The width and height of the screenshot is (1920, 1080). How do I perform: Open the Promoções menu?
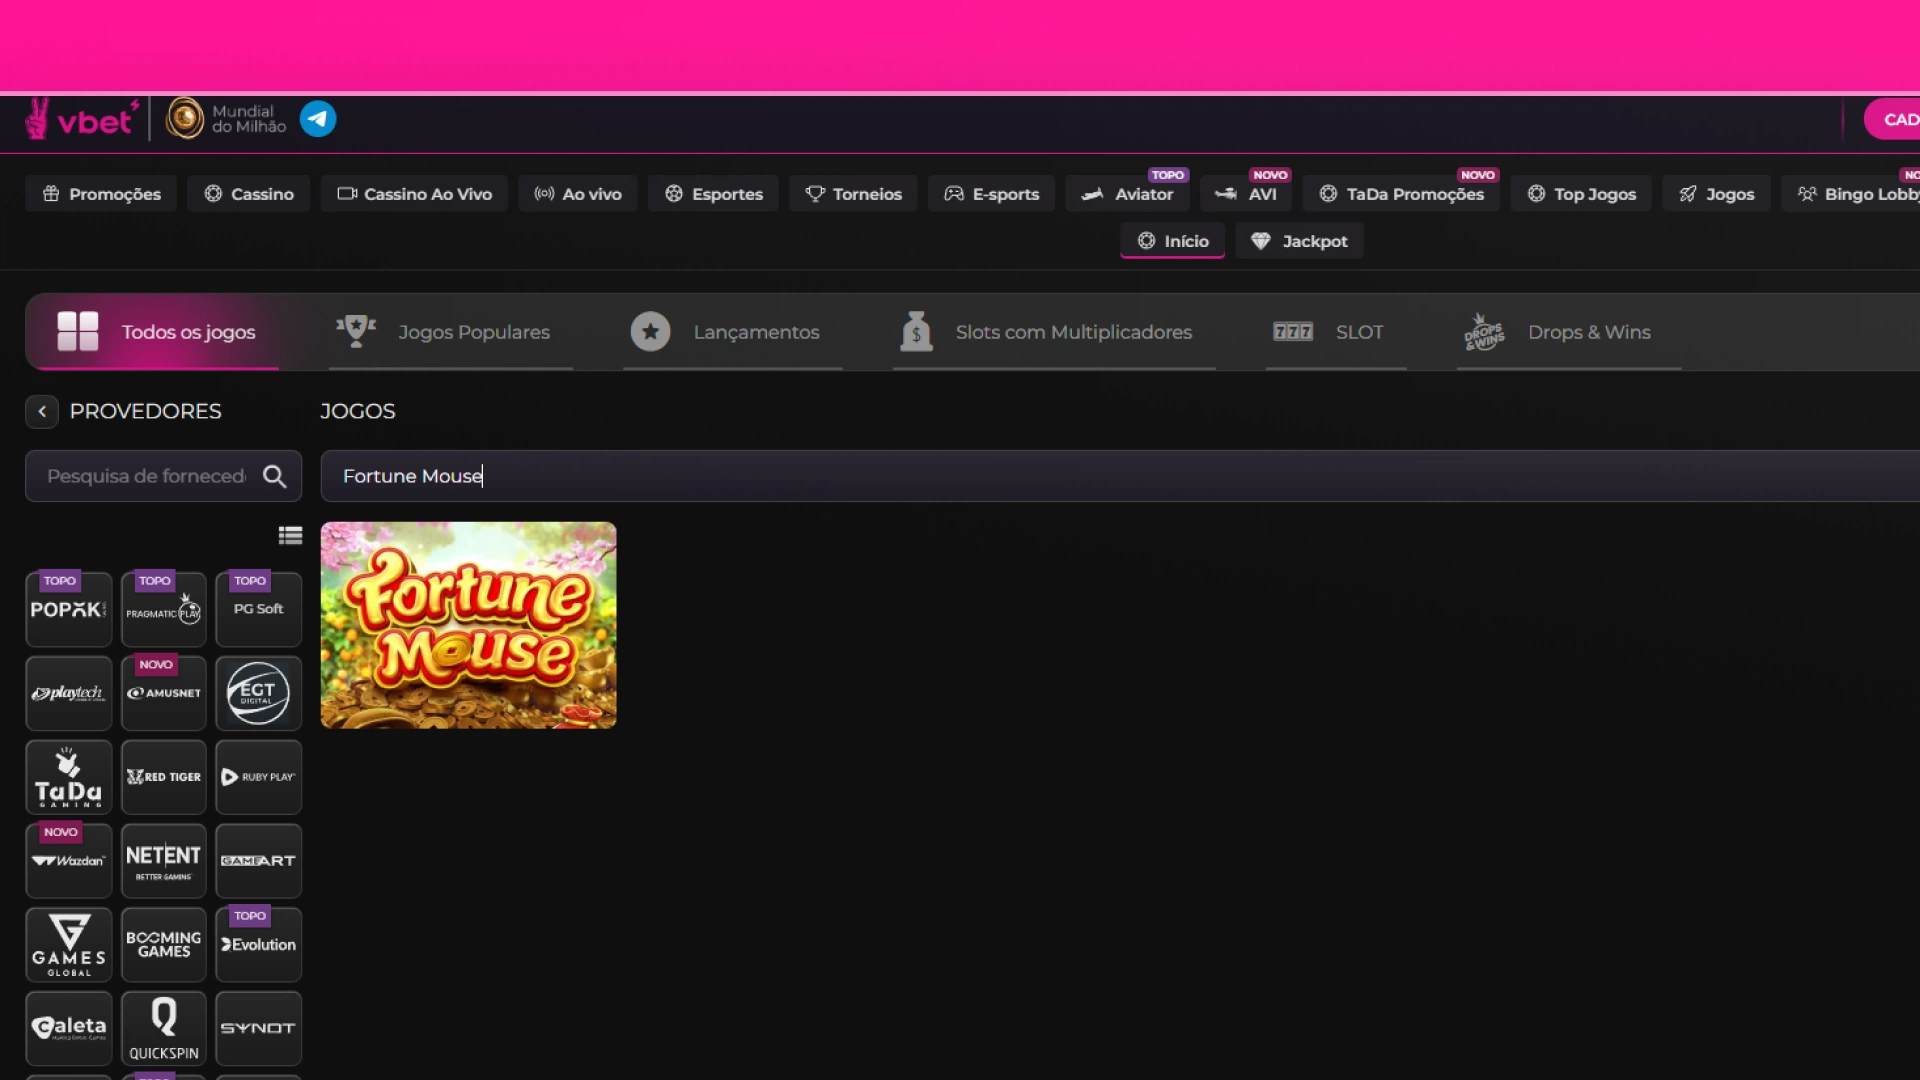[101, 194]
